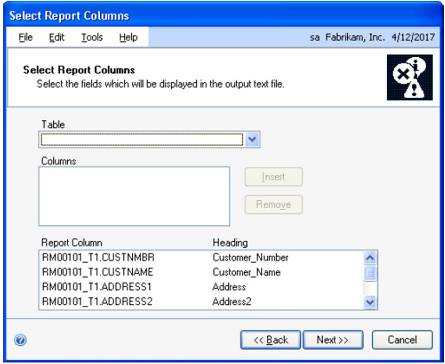445x364 pixels.
Task: Click the << Back button
Action: click(x=270, y=340)
